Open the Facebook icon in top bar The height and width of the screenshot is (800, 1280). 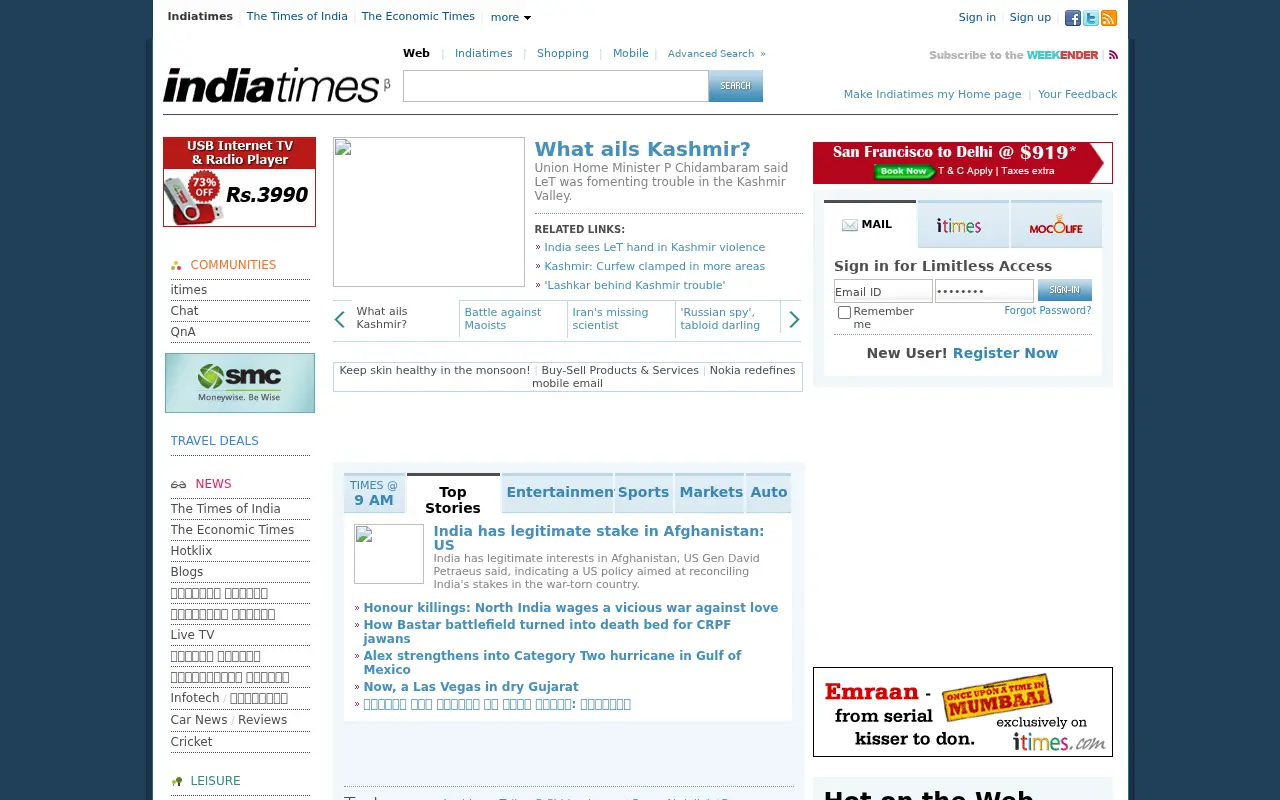pyautogui.click(x=1072, y=18)
